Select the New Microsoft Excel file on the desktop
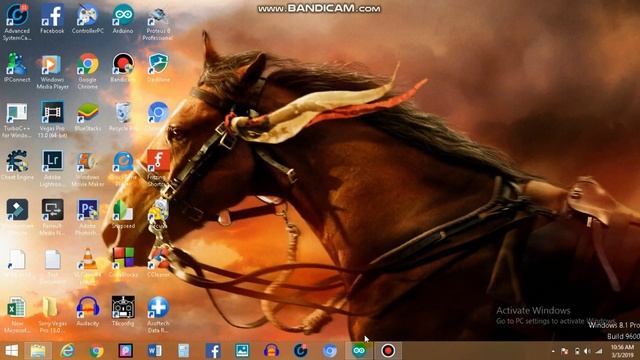Screen dimensions: 640x360 [17, 314]
